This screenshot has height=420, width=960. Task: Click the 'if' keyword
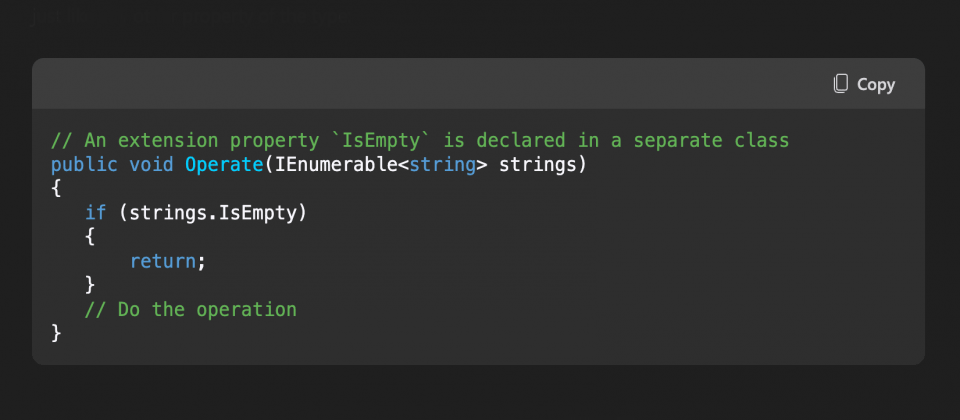point(96,212)
